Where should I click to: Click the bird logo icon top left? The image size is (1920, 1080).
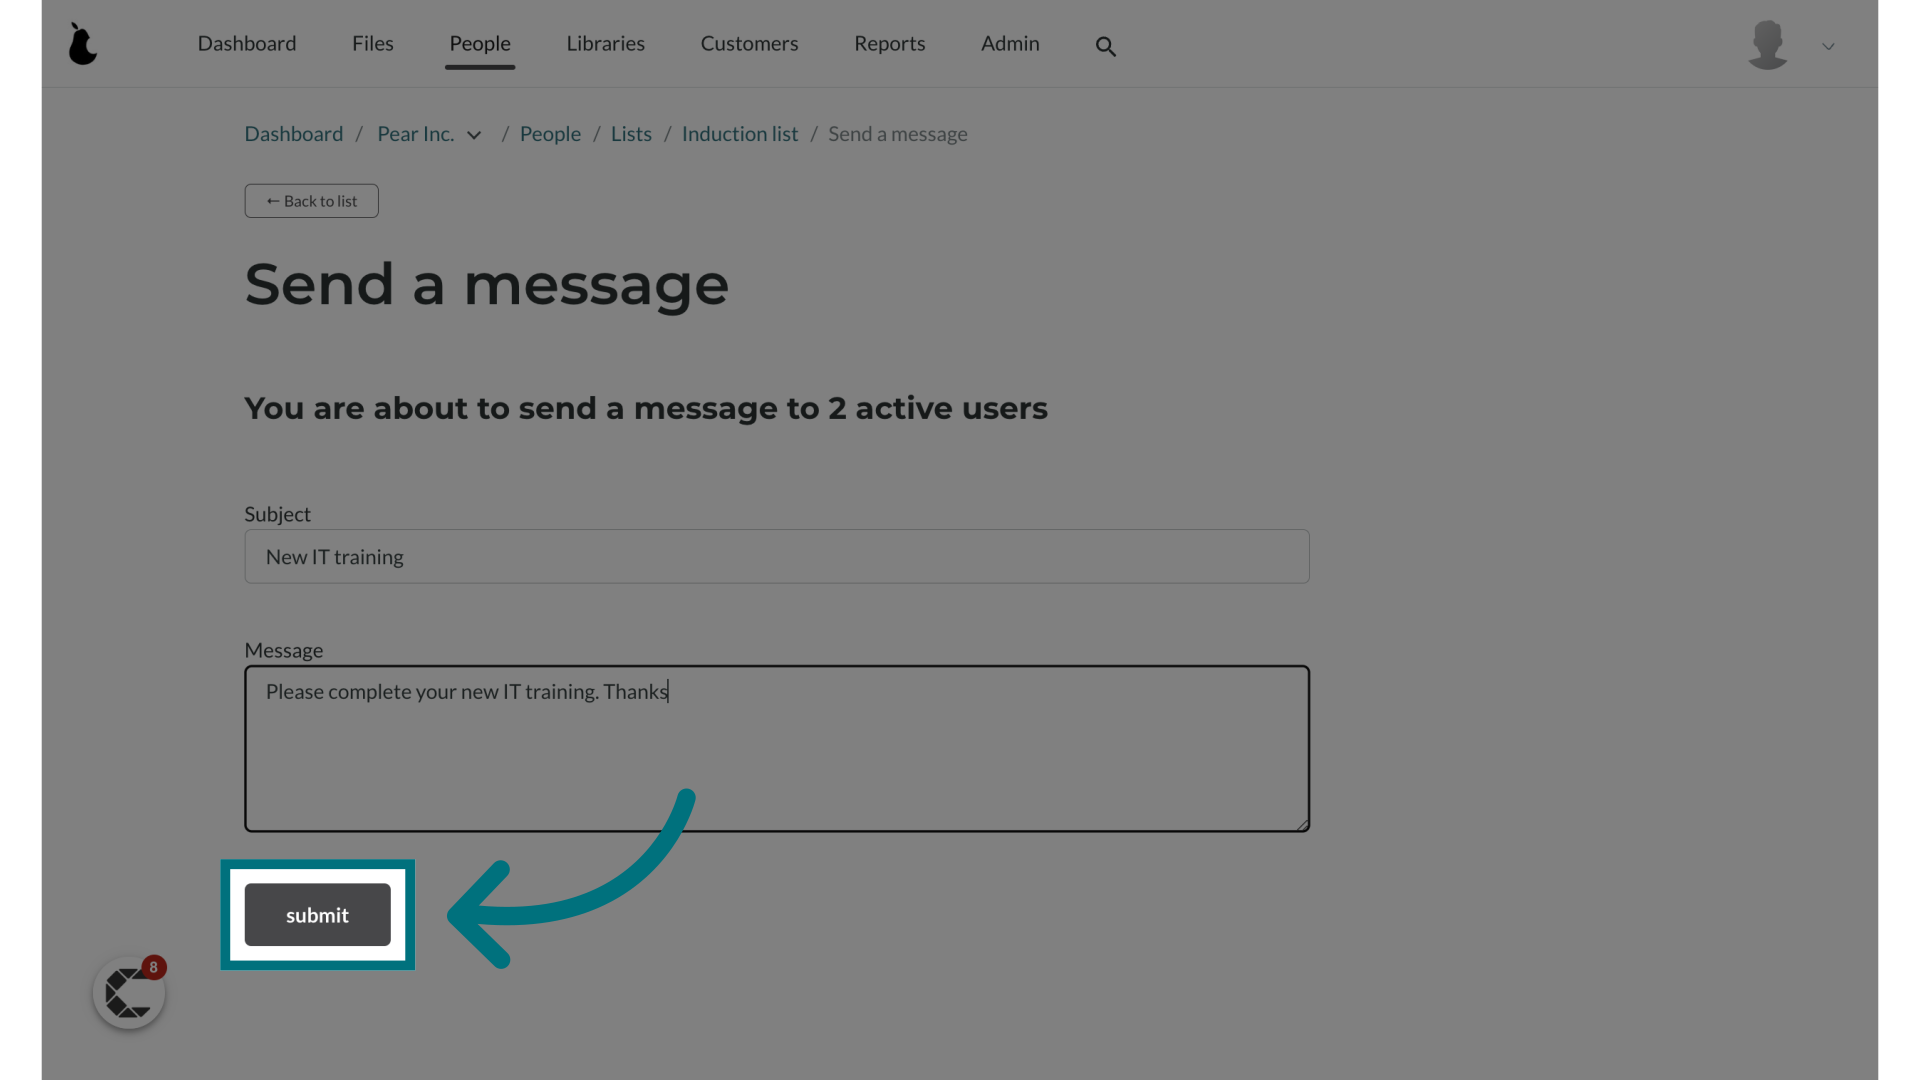(x=84, y=44)
